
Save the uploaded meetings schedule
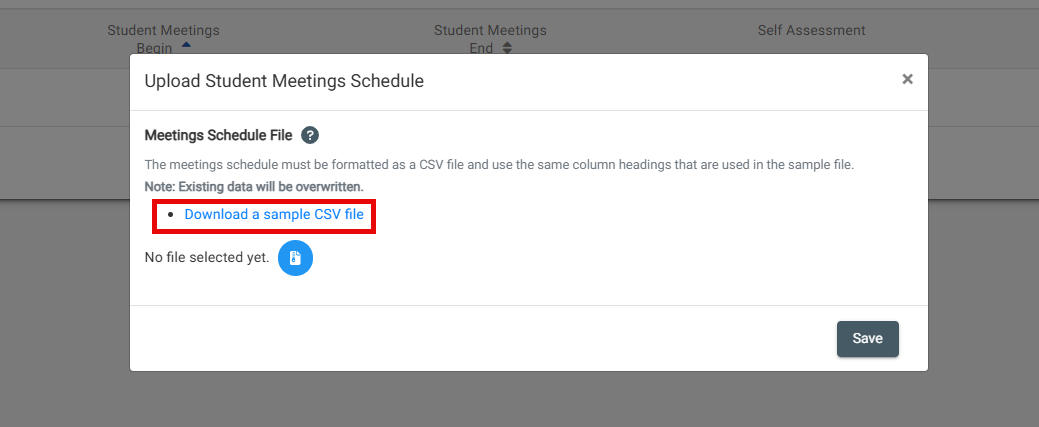[x=867, y=339]
